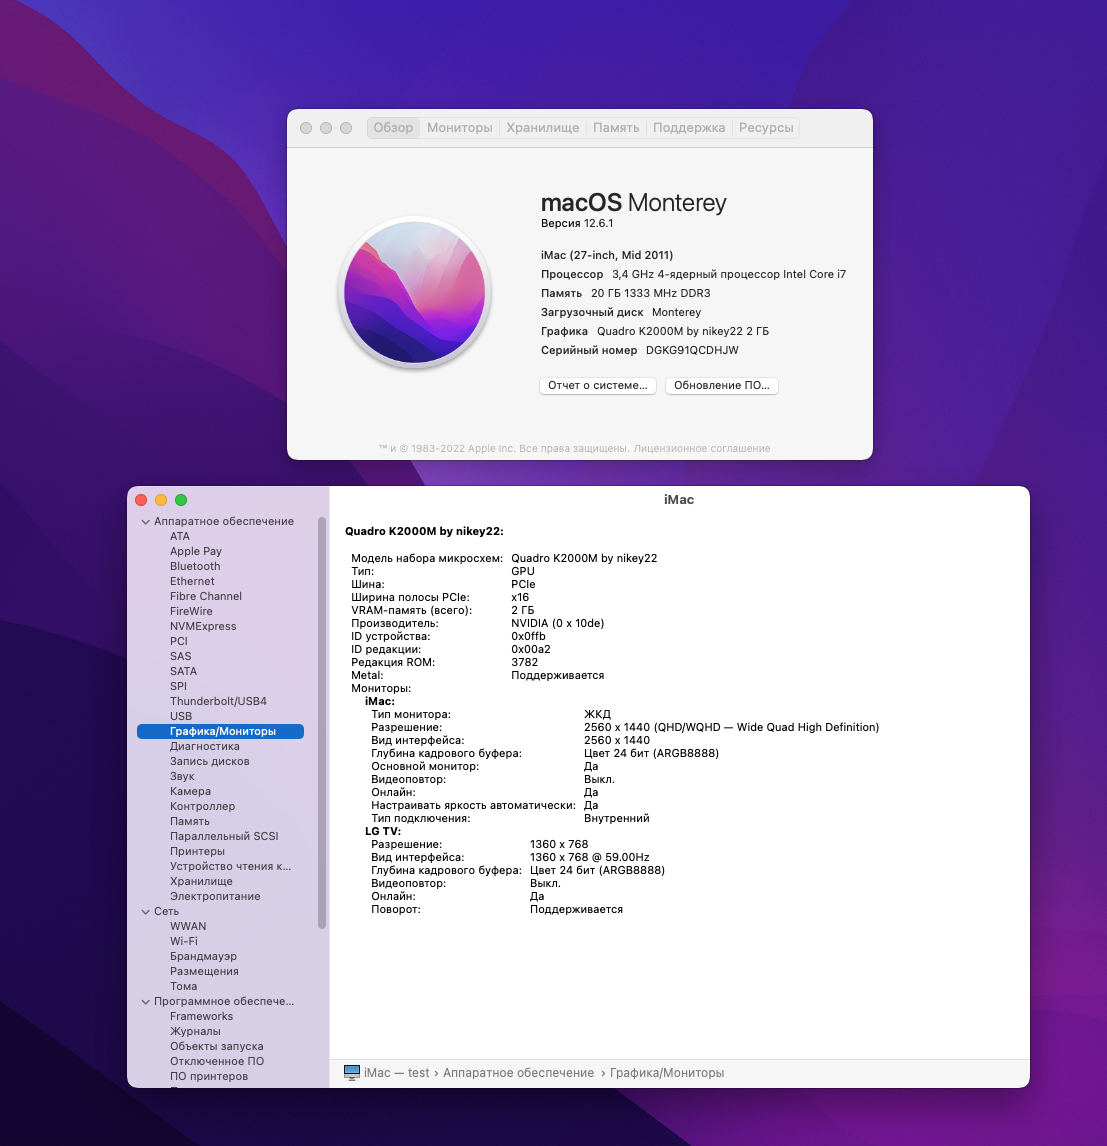
Task: Select Хранилище in the System Report sidebar
Action: pyautogui.click(x=202, y=881)
